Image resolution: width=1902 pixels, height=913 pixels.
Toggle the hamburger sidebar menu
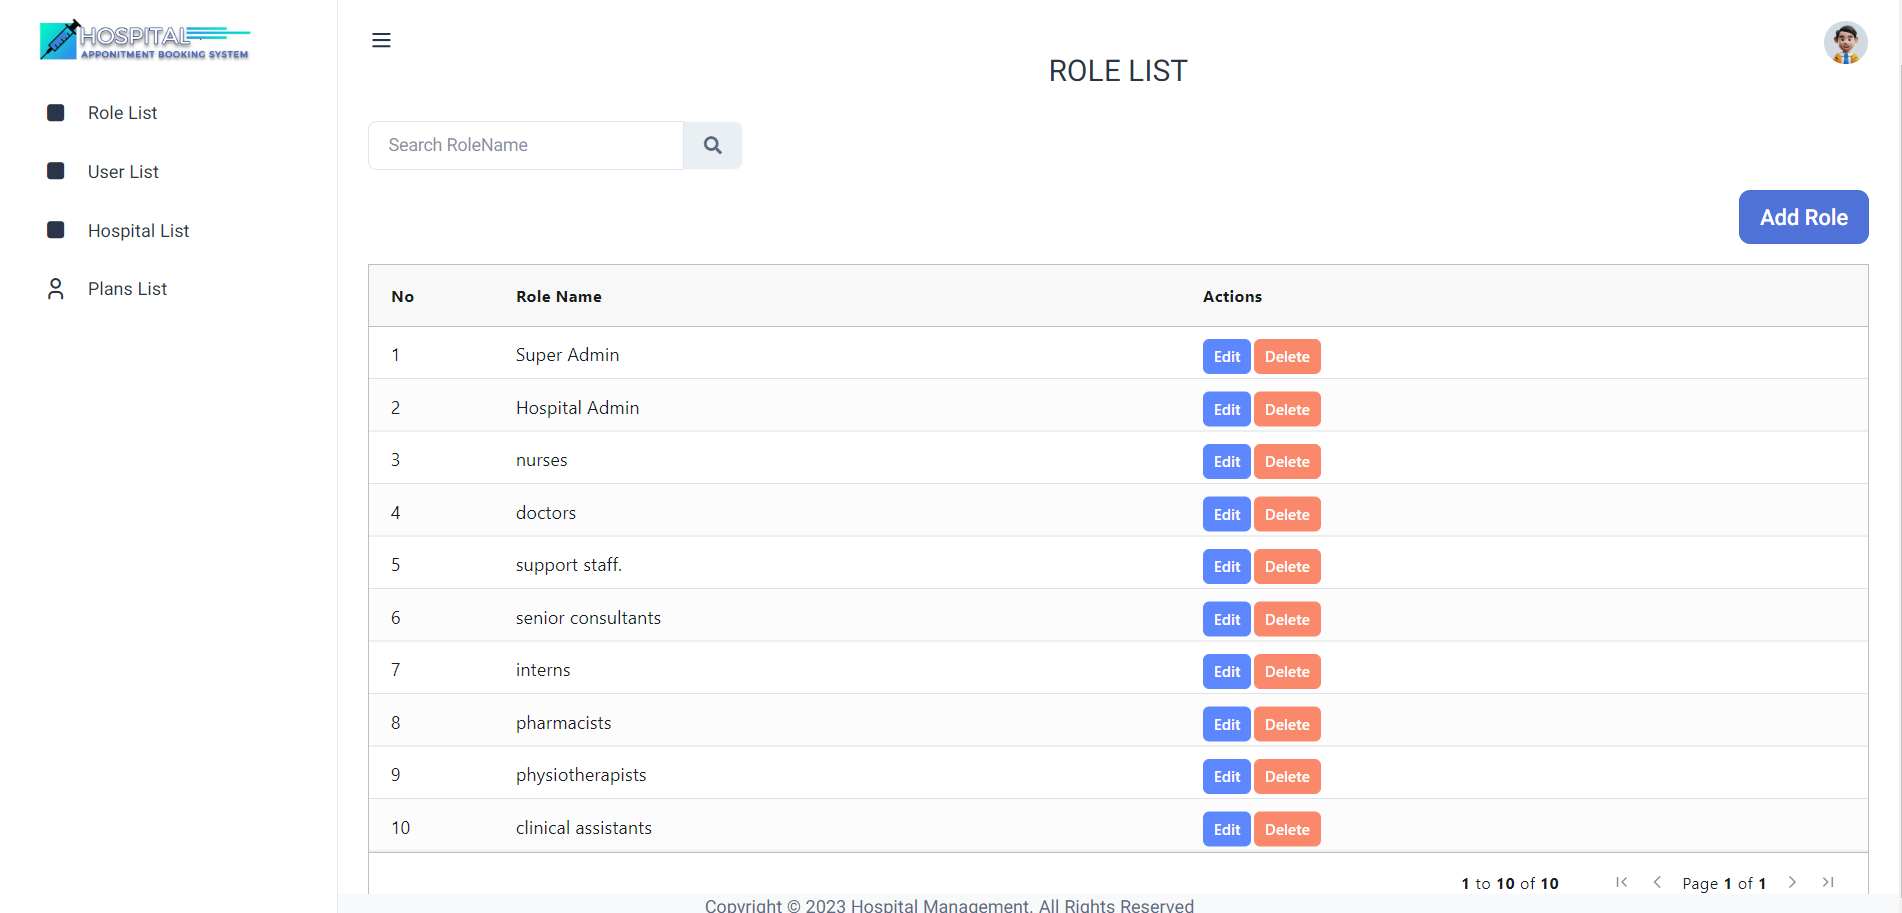[x=381, y=40]
